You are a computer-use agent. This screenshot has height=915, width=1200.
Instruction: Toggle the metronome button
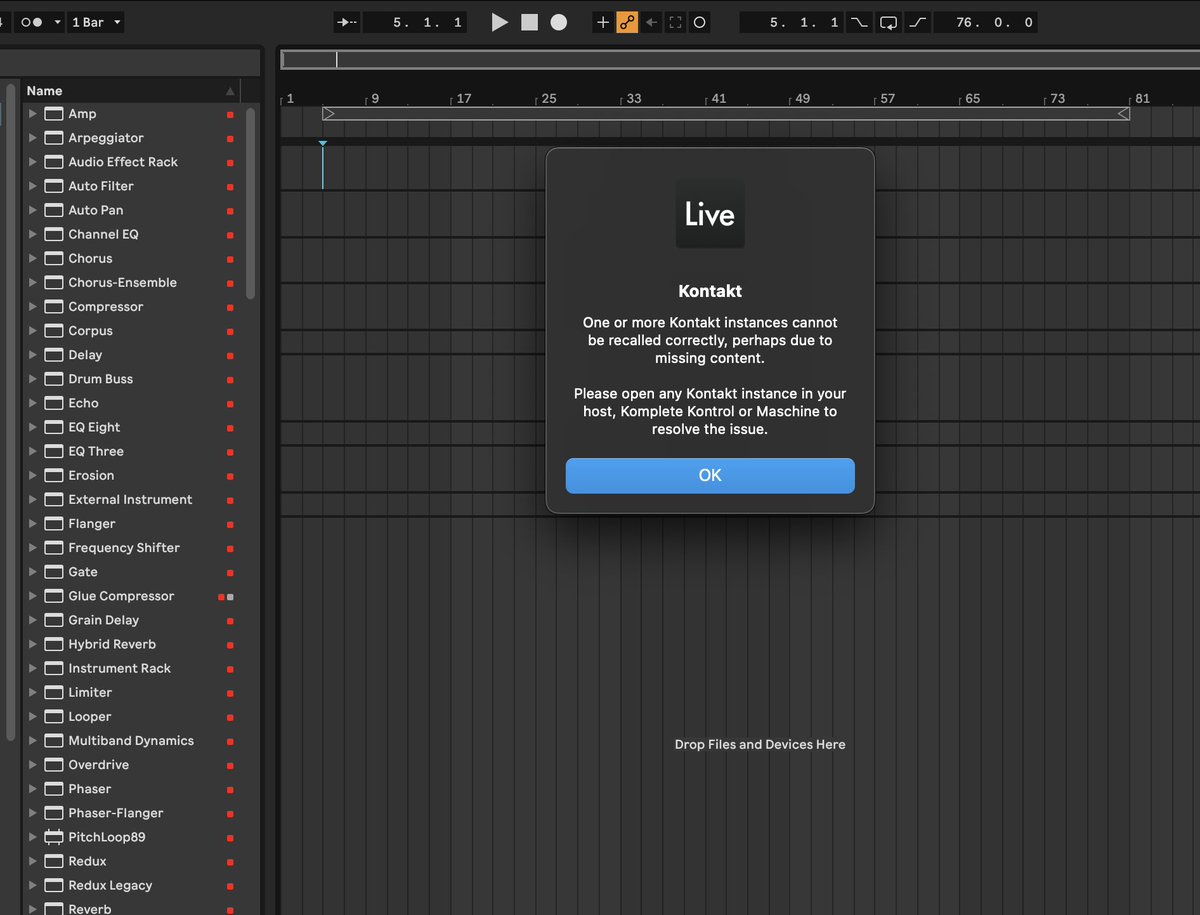32,22
